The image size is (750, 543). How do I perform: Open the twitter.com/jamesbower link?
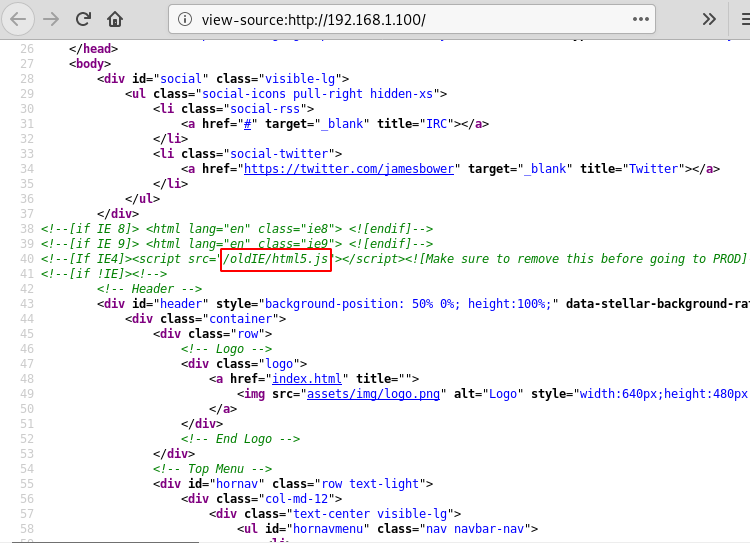pos(349,169)
